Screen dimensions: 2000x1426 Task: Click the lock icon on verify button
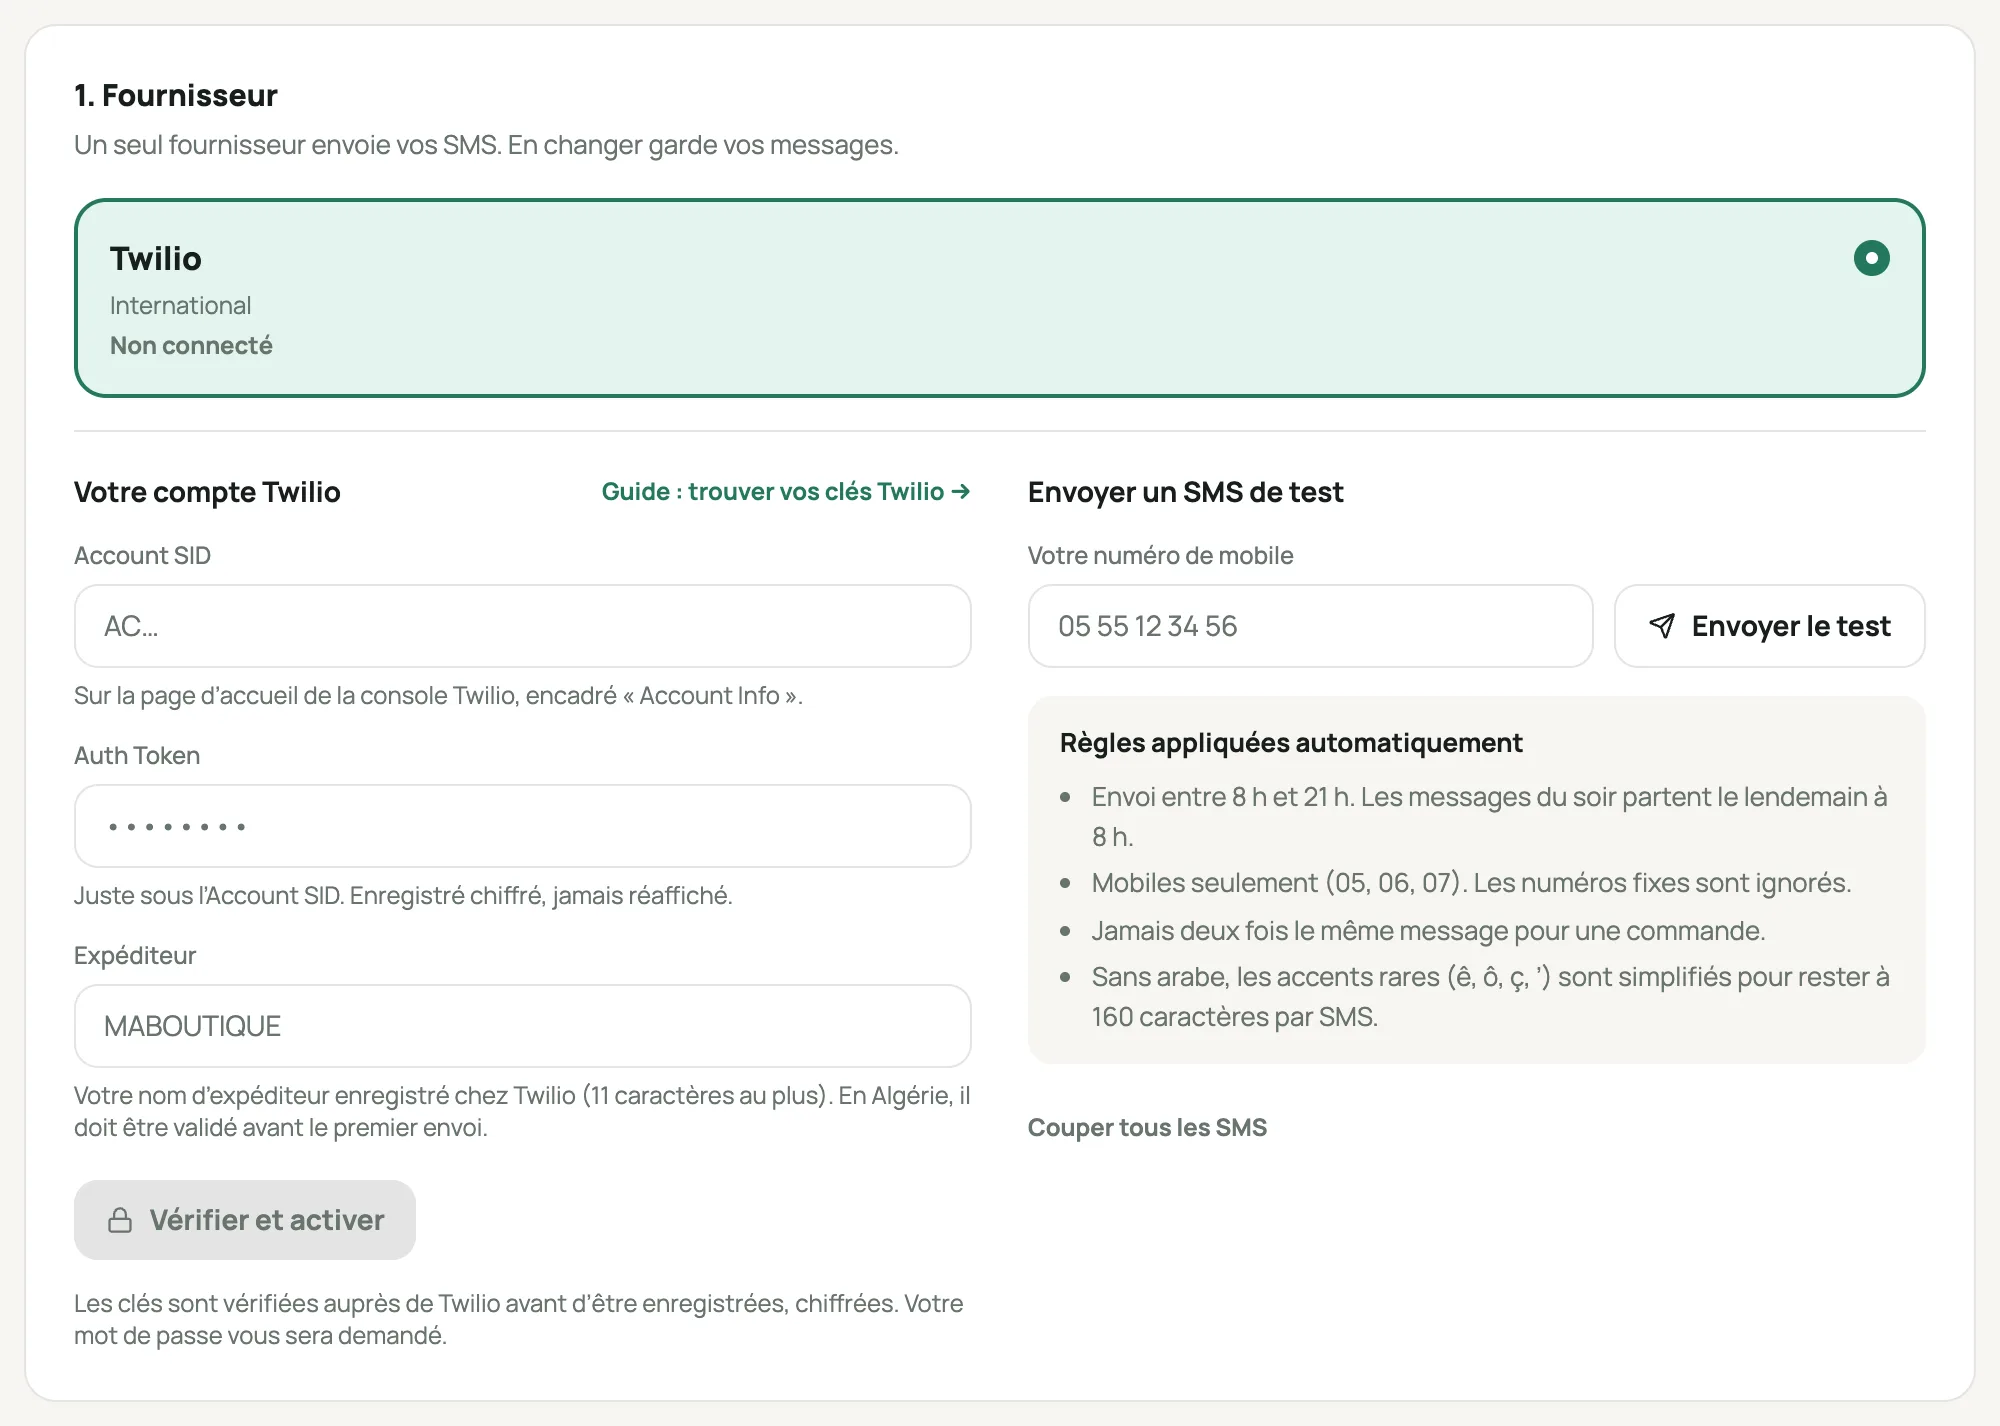coord(120,1220)
